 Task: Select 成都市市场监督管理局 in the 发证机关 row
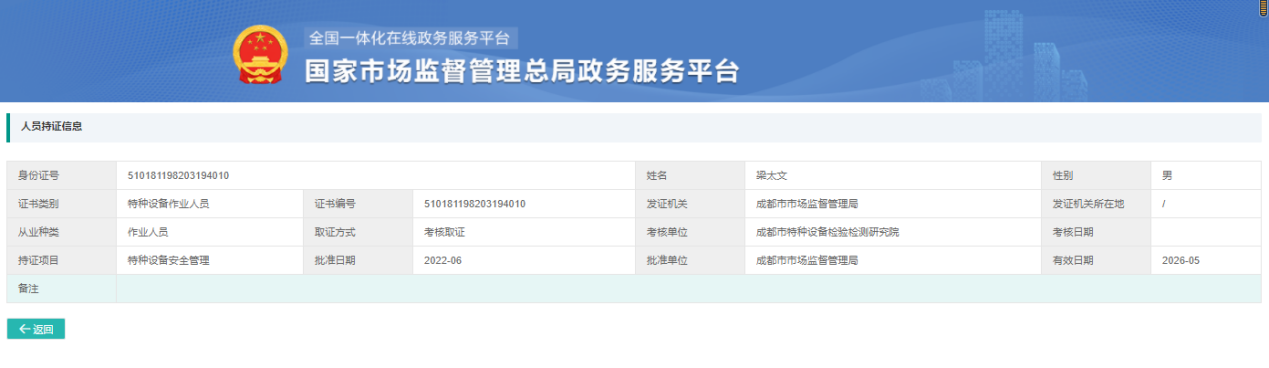(807, 204)
